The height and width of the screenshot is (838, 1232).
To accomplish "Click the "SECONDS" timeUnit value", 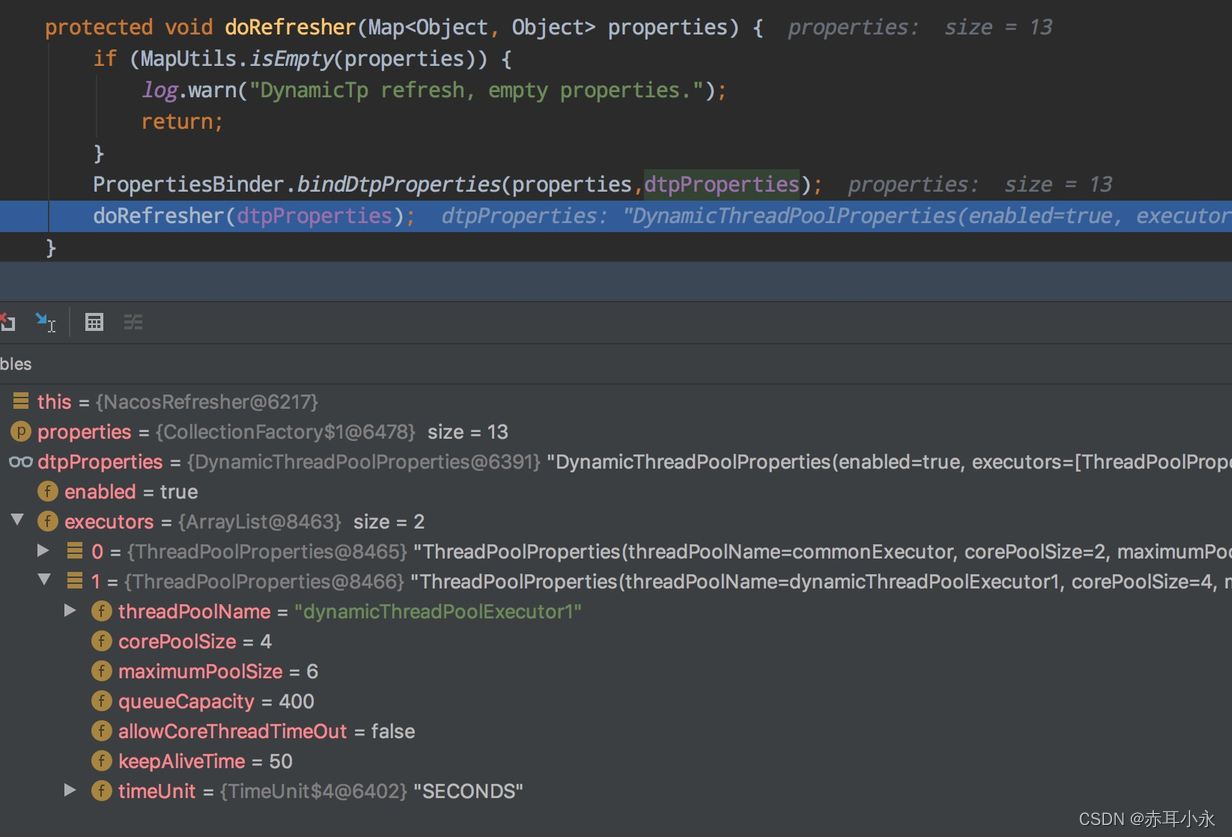I will point(468,792).
